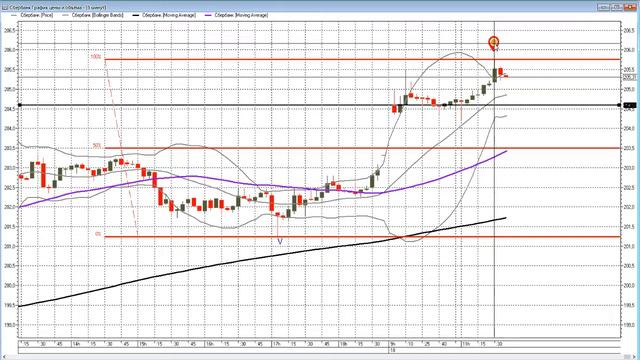640x360 pixels.
Task: Select the dashed Fibonacci trend line
Action: pos(122,148)
